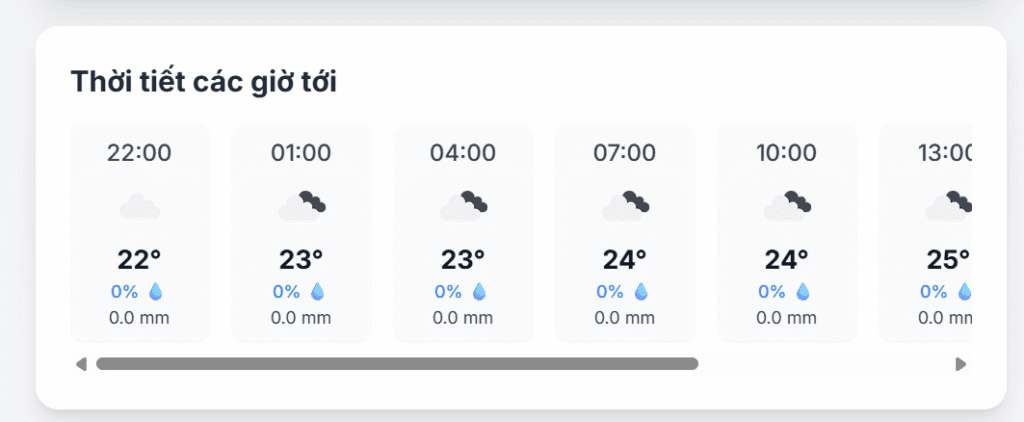The height and width of the screenshot is (422, 1024).
Task: Click the raindrop icon under 04:00
Action: coord(479,292)
